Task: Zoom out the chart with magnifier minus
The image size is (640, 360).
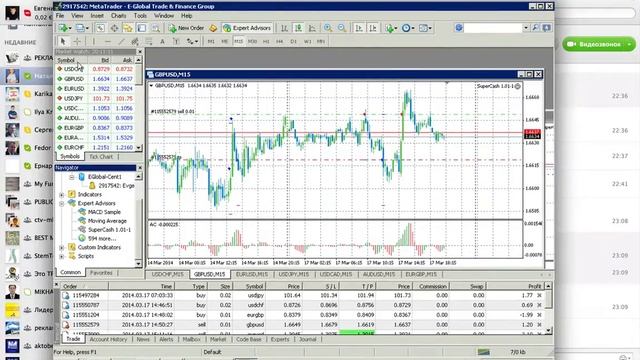Action: [342, 28]
